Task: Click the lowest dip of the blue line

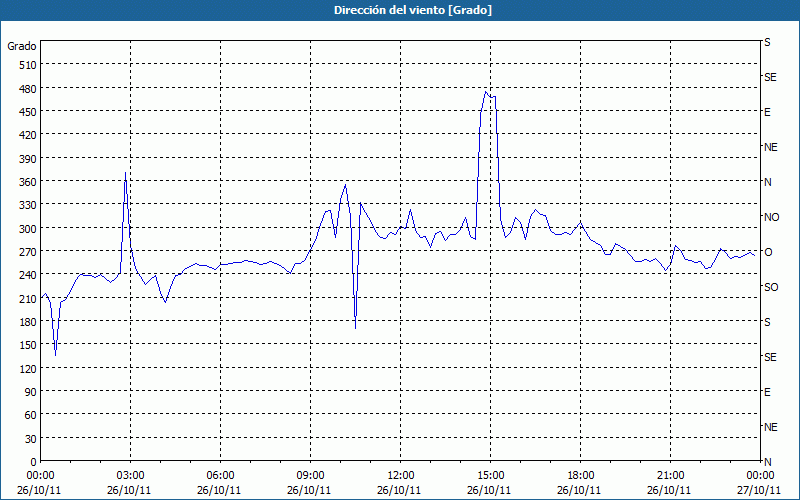Action: pos(55,355)
